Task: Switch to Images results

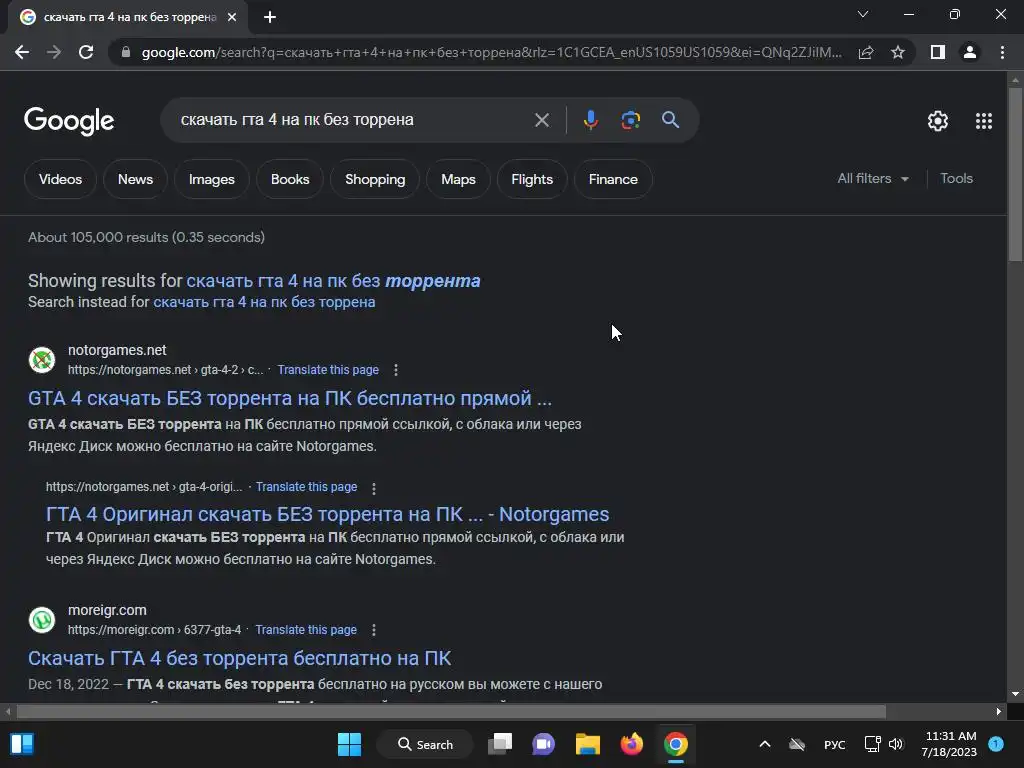Action: (212, 179)
